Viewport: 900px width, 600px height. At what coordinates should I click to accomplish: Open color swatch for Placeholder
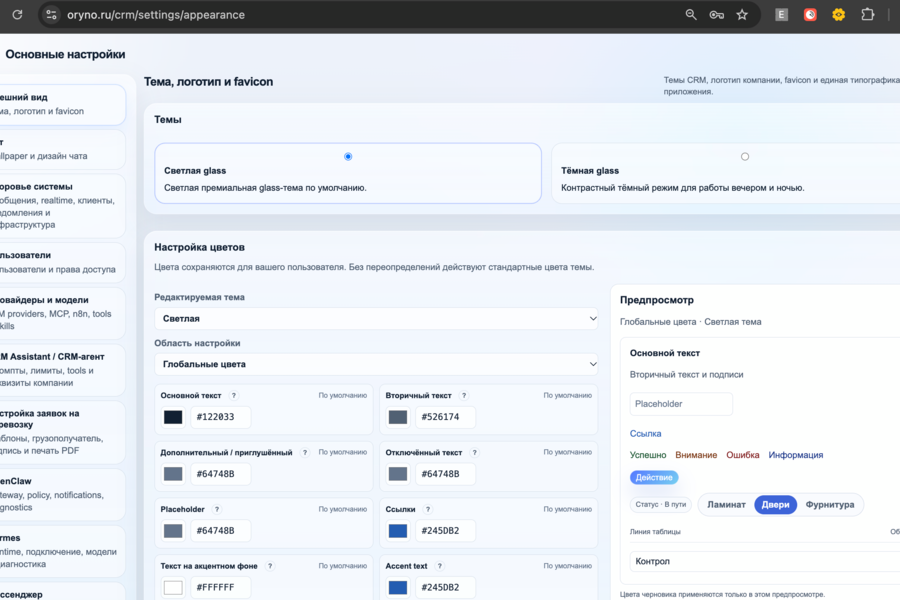[173, 531]
